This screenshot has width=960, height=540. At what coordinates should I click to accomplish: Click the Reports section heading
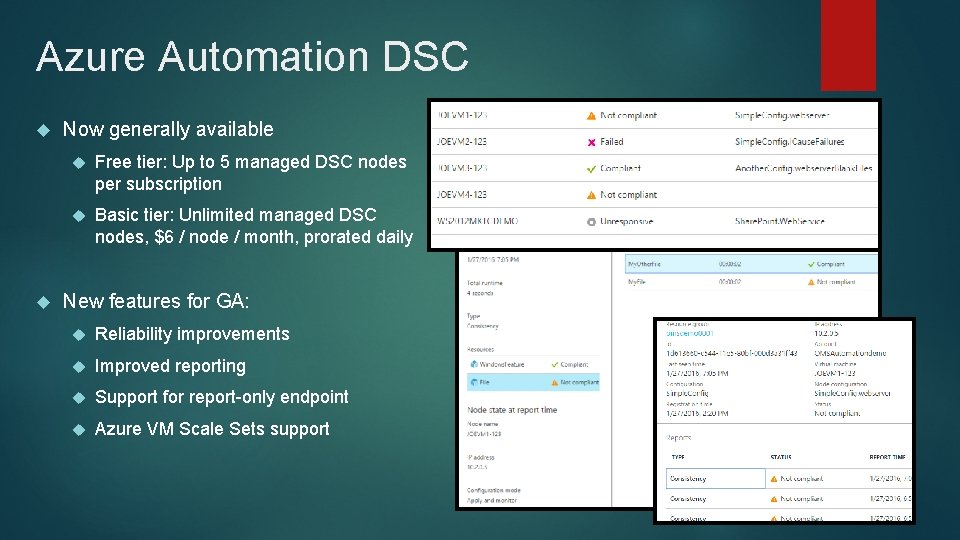pos(678,438)
